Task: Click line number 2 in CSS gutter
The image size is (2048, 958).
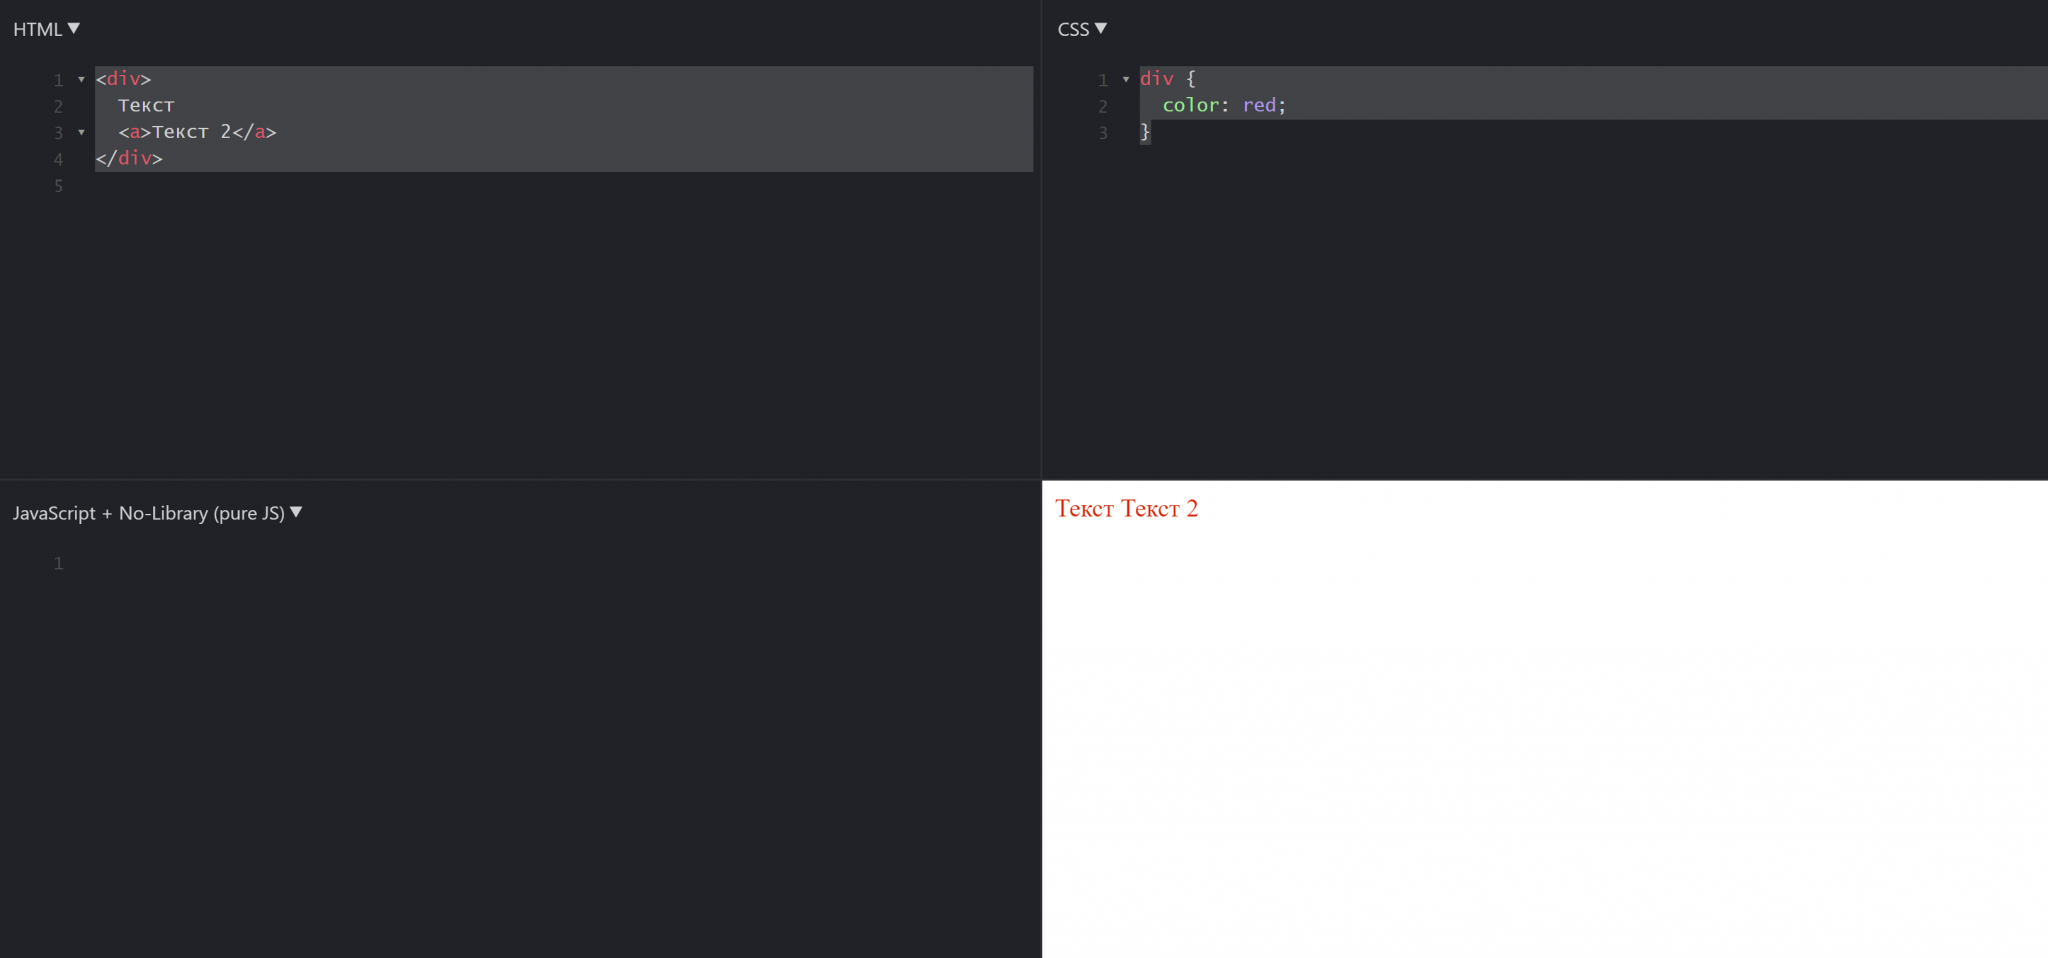Action: 1103,106
